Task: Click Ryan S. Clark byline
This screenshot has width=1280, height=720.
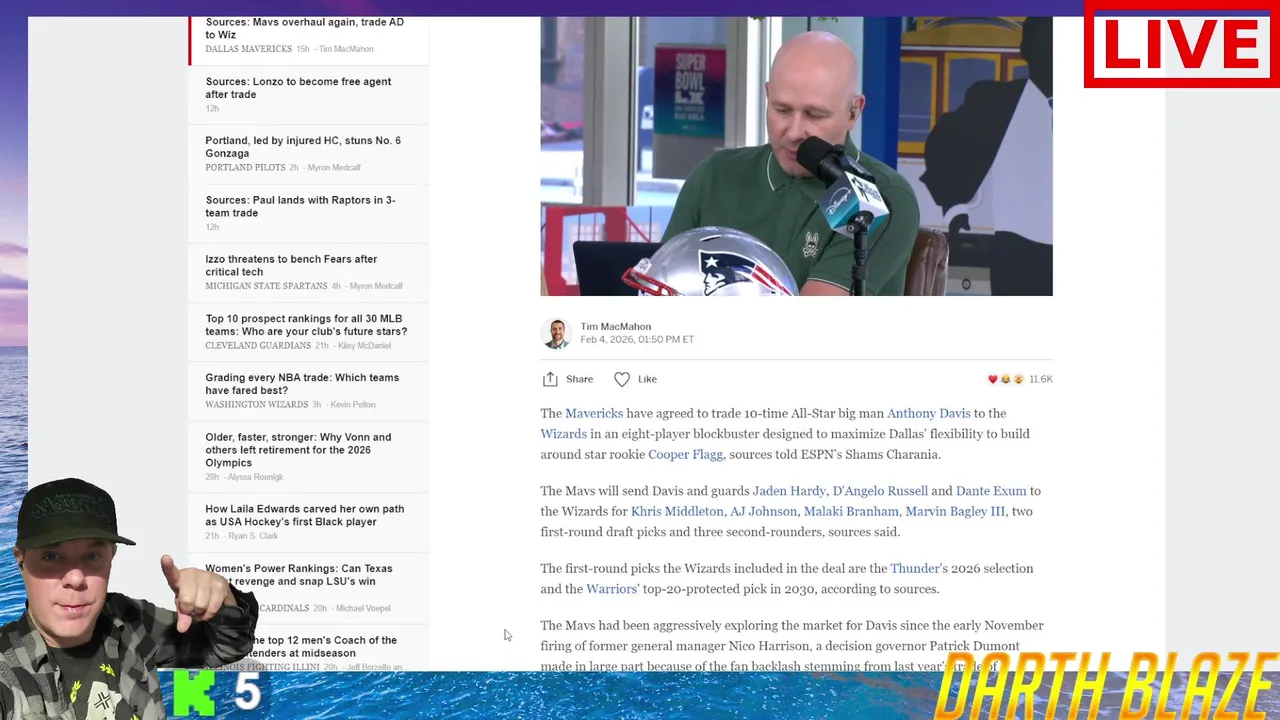Action: coord(253,536)
